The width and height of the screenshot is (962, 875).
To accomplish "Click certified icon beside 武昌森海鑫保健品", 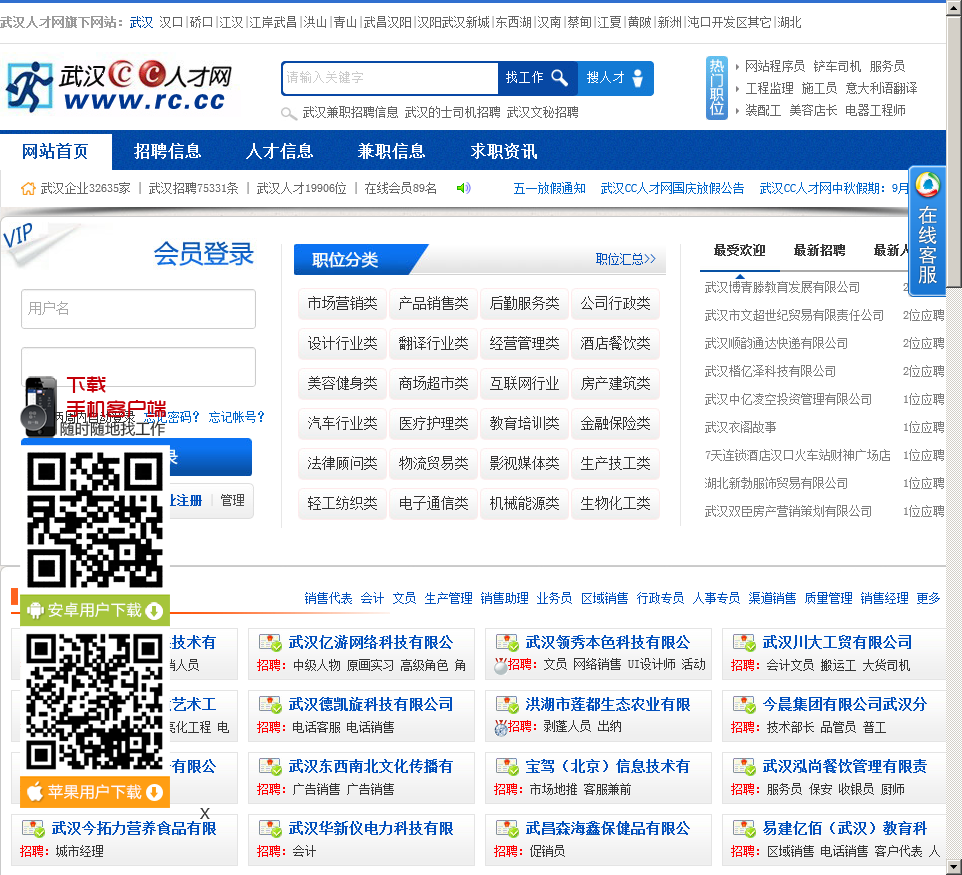I will click(507, 829).
